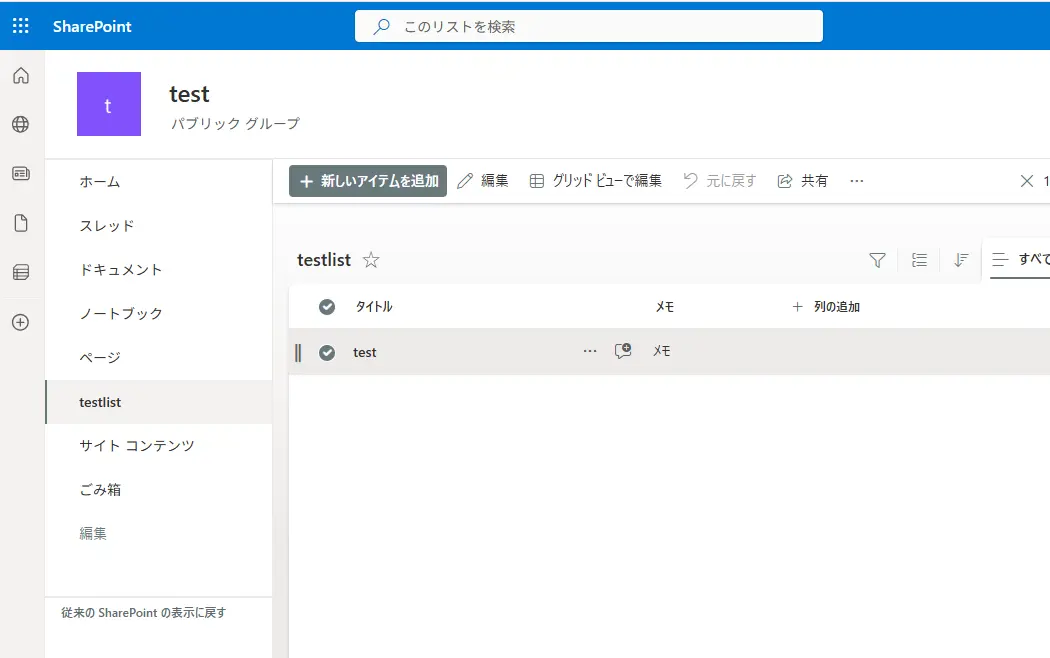Screen dimensions: 1050x658
Task: Open the ellipsis menu on the test row
Action: (x=590, y=351)
